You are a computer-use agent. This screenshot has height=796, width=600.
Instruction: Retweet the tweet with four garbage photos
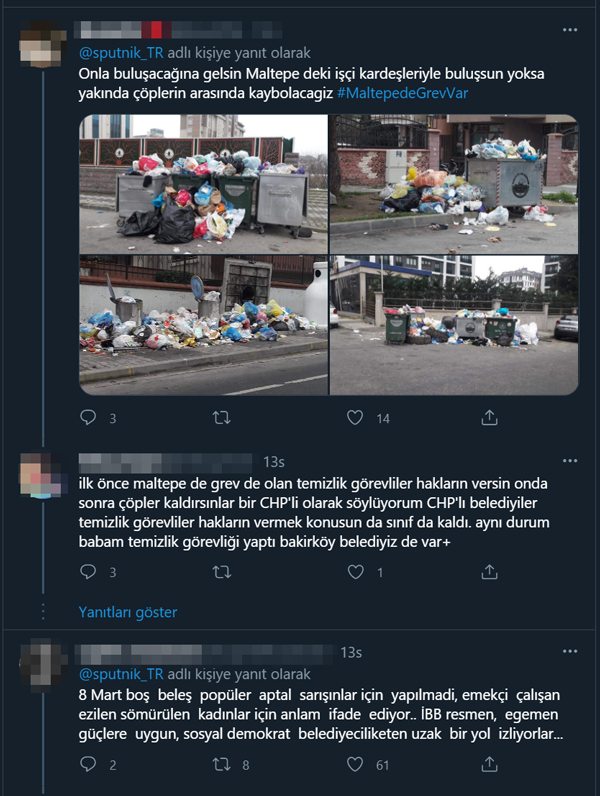point(221,418)
